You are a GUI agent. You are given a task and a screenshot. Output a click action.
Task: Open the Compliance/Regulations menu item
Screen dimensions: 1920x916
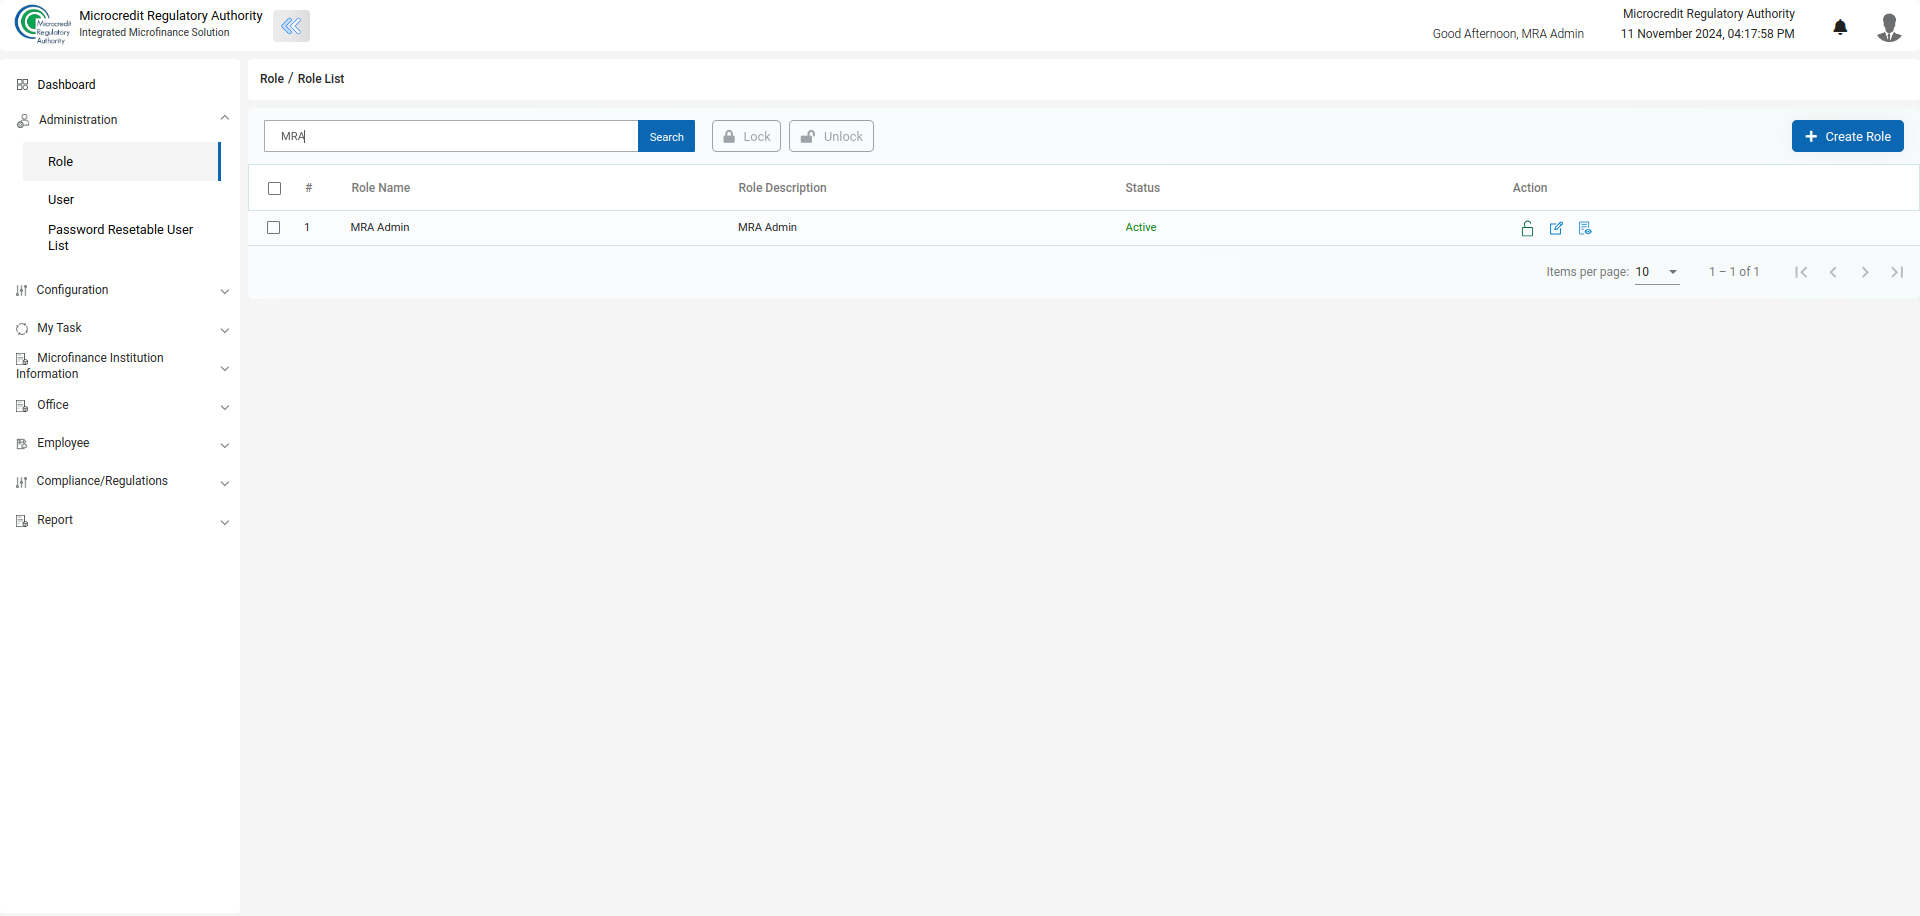[x=102, y=481]
